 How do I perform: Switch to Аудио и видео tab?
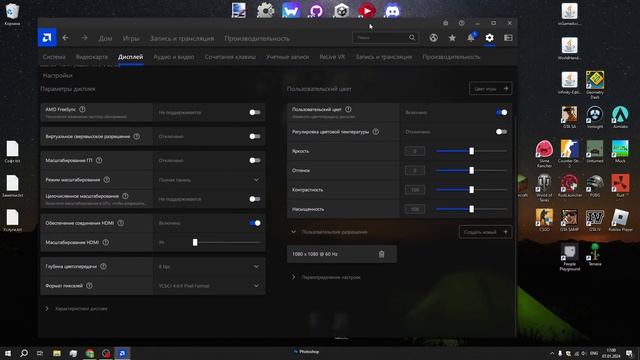click(x=174, y=57)
